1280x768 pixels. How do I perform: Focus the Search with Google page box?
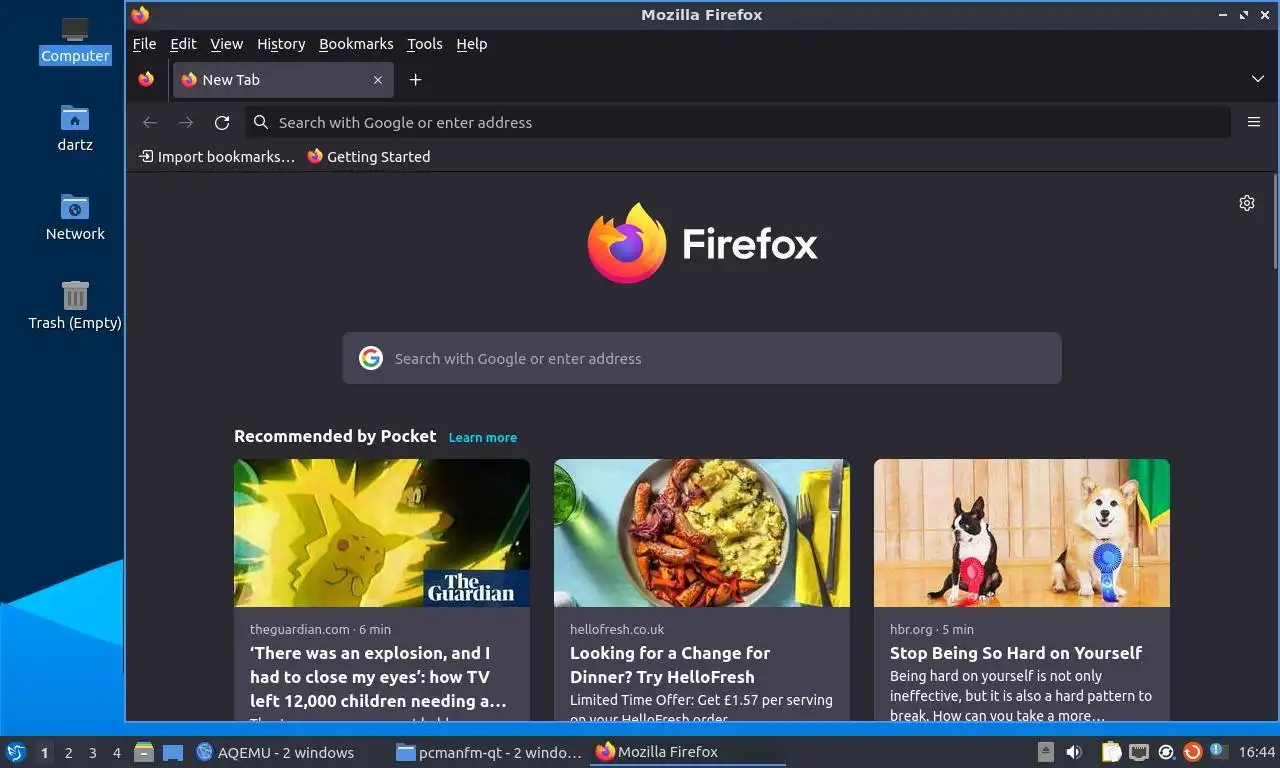pyautogui.click(x=702, y=358)
